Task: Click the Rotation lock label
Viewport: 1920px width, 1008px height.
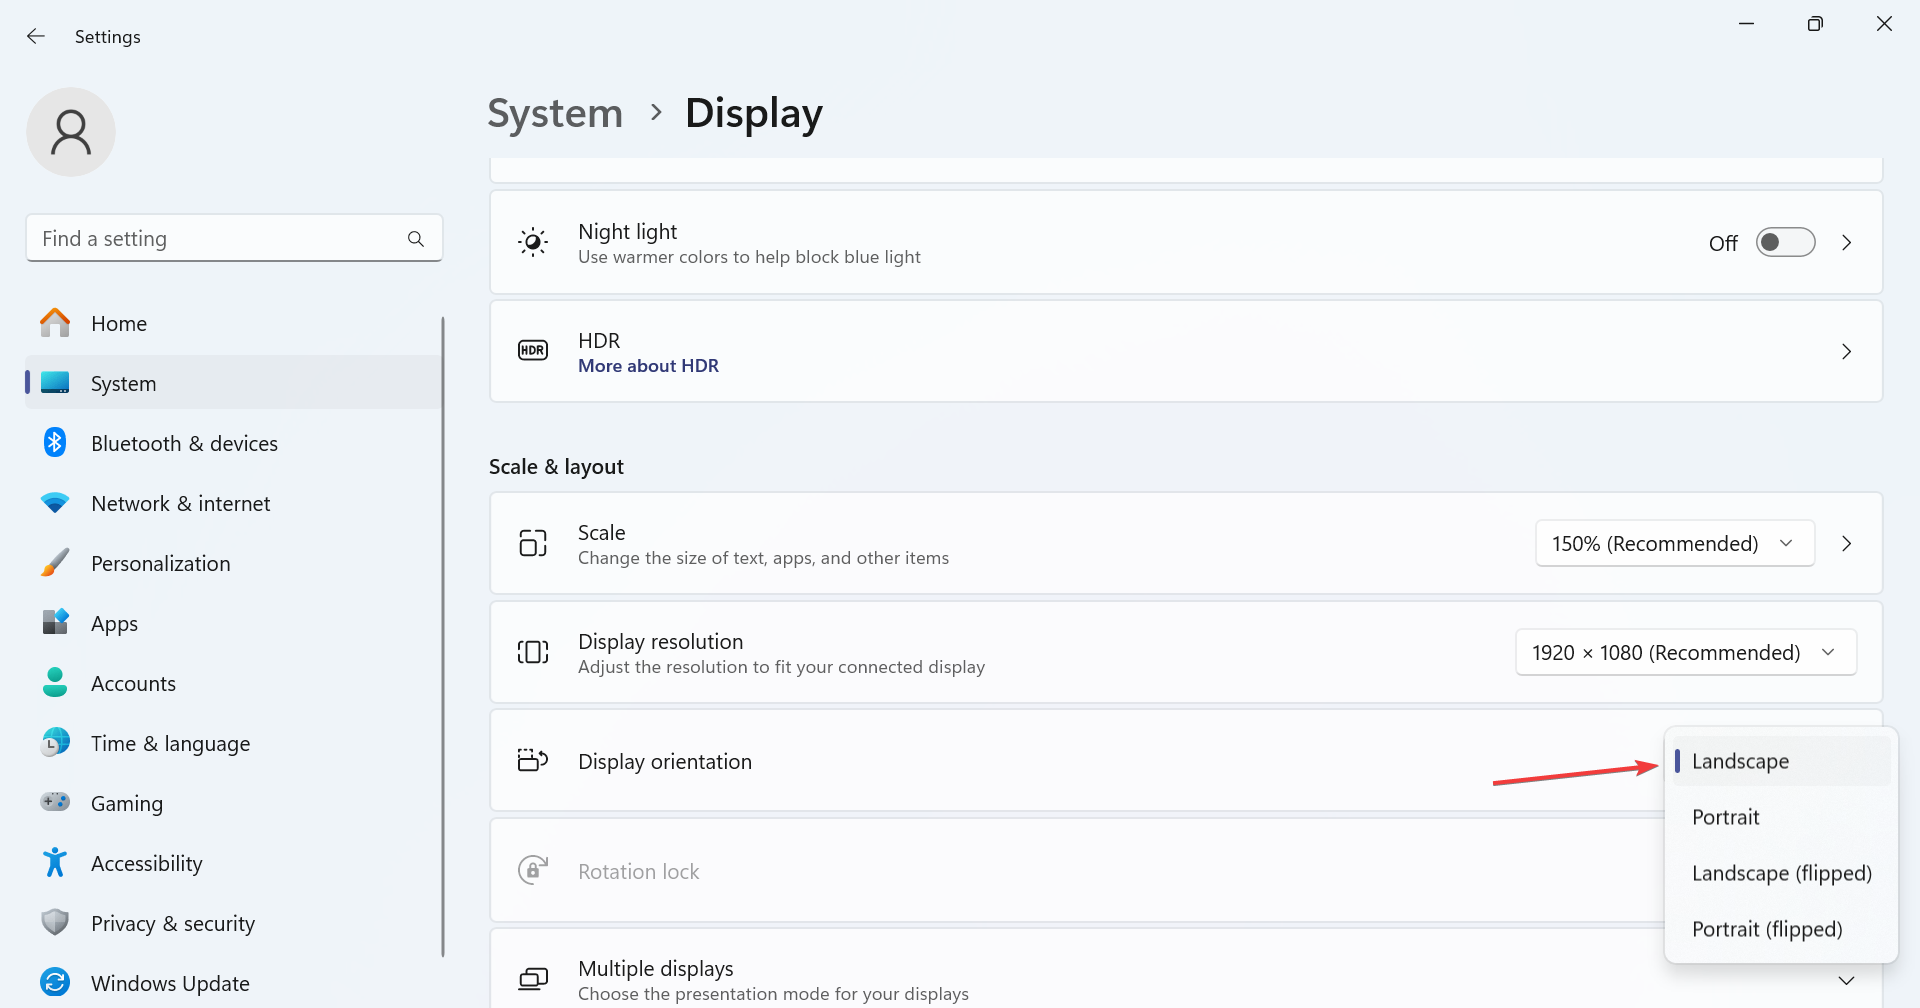Action: (x=639, y=871)
